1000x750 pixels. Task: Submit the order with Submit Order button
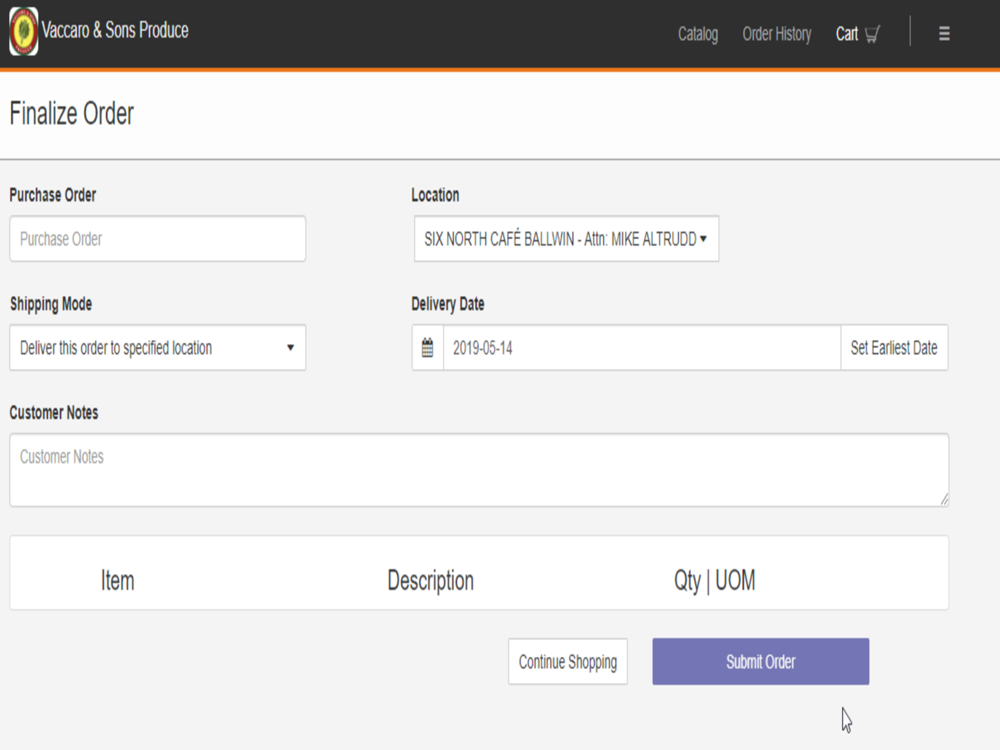(760, 661)
